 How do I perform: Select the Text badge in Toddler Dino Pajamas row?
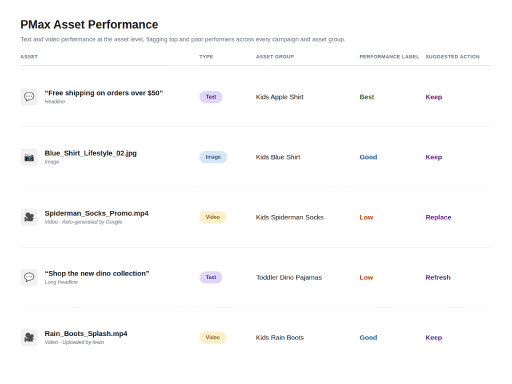point(211,277)
